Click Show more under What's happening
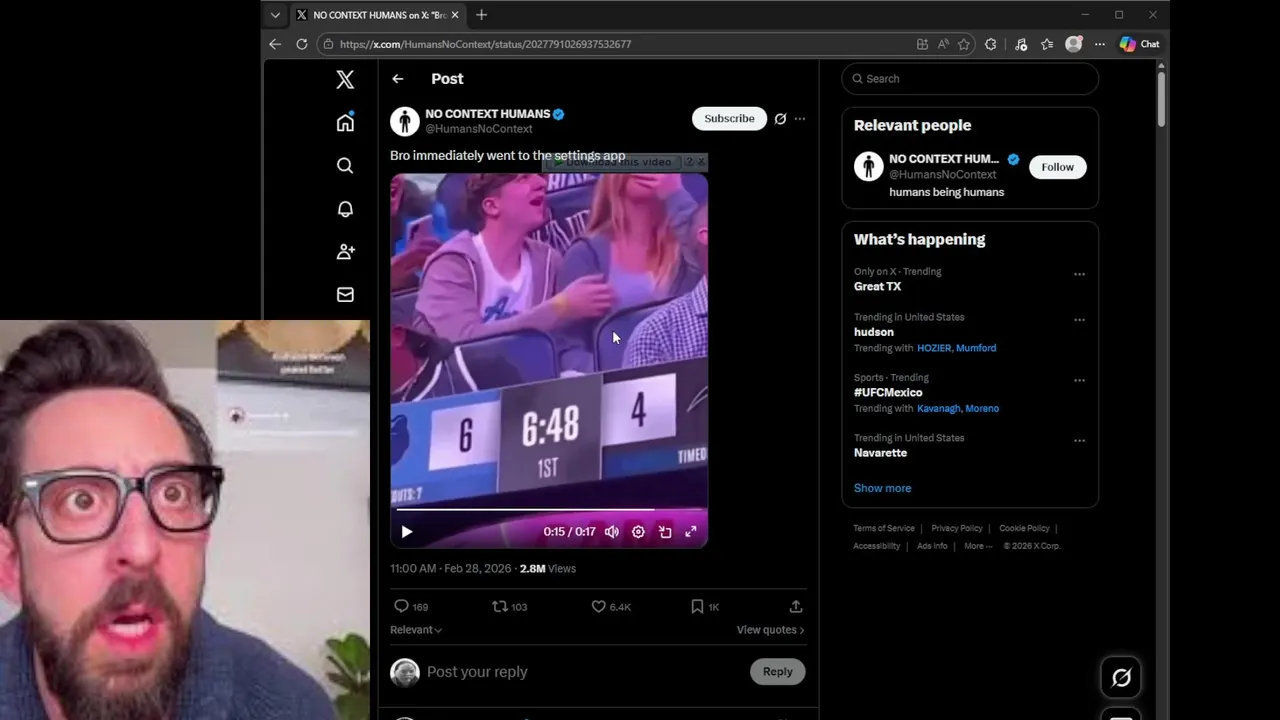1280x720 pixels. [882, 488]
